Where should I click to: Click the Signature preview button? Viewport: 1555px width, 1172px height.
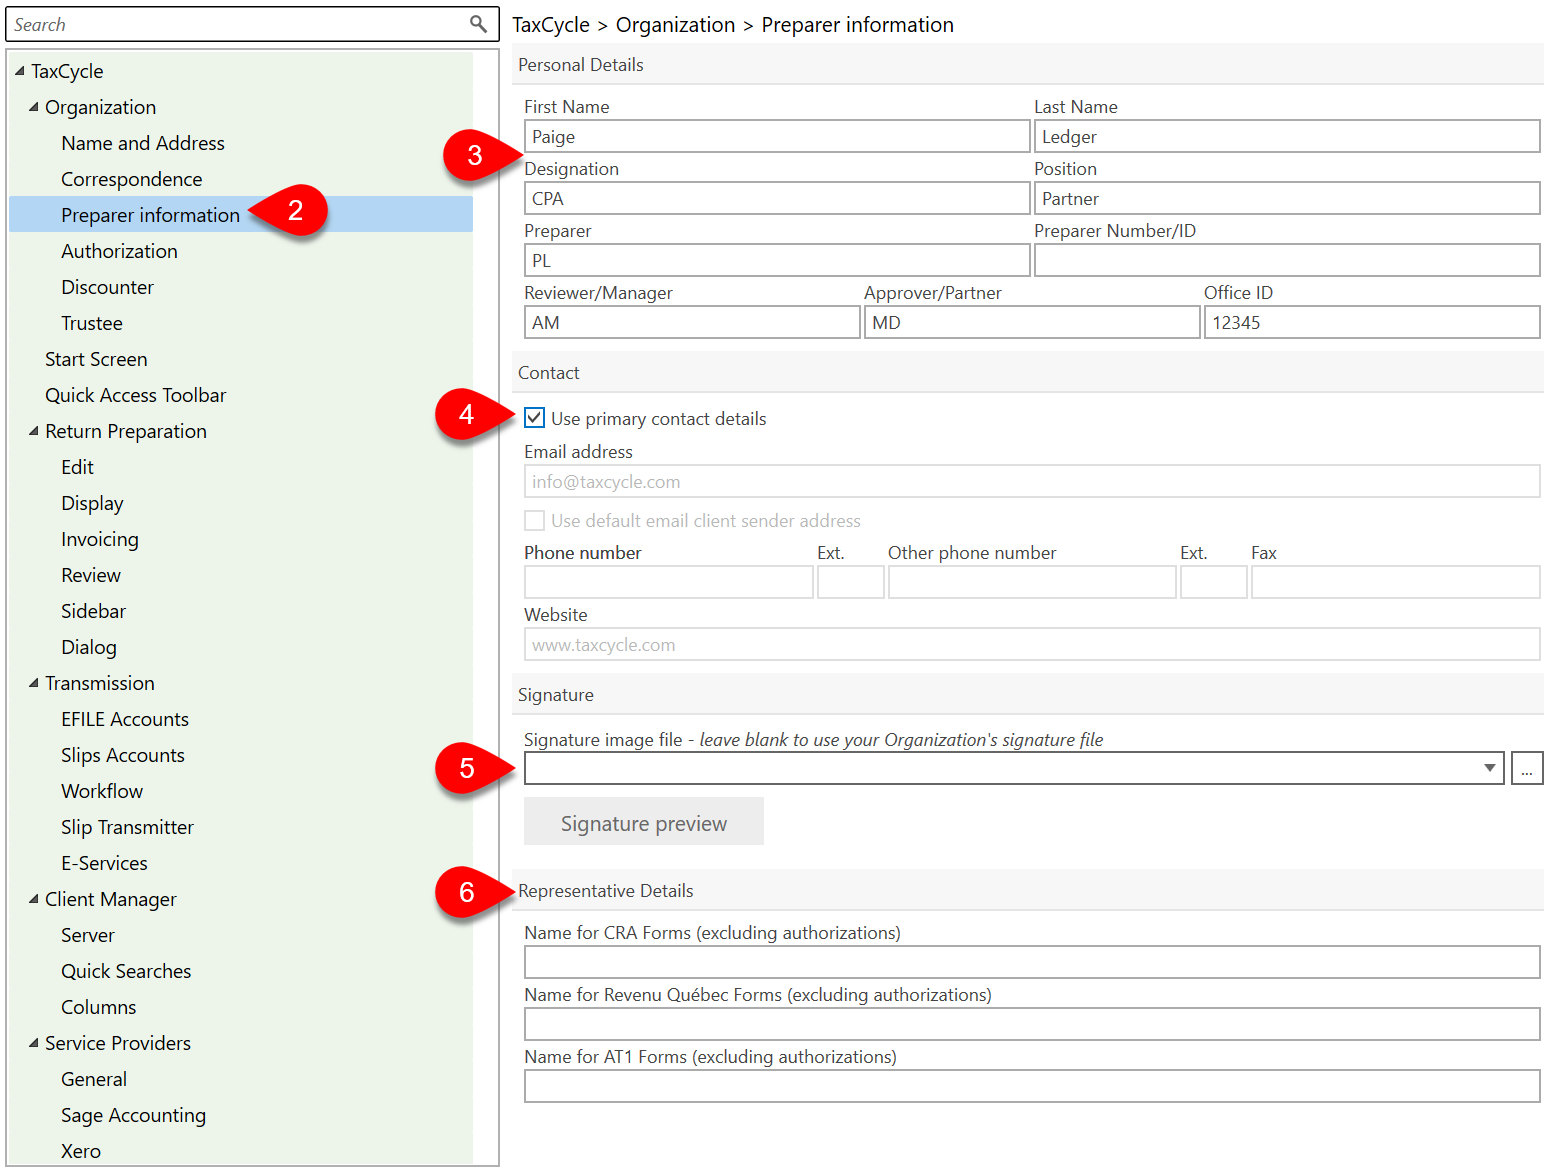[644, 821]
